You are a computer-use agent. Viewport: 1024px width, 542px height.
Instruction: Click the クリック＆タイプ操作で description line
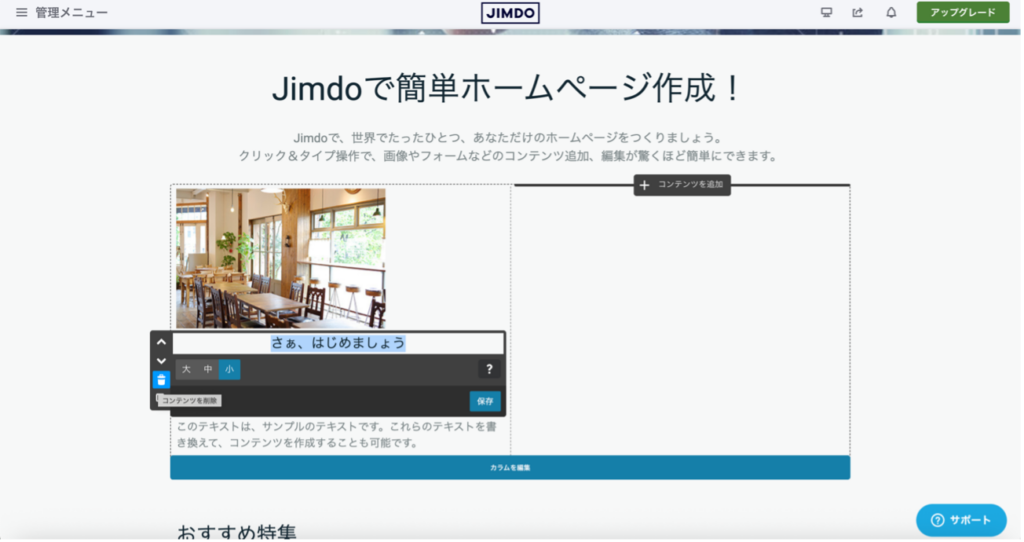[x=509, y=157]
